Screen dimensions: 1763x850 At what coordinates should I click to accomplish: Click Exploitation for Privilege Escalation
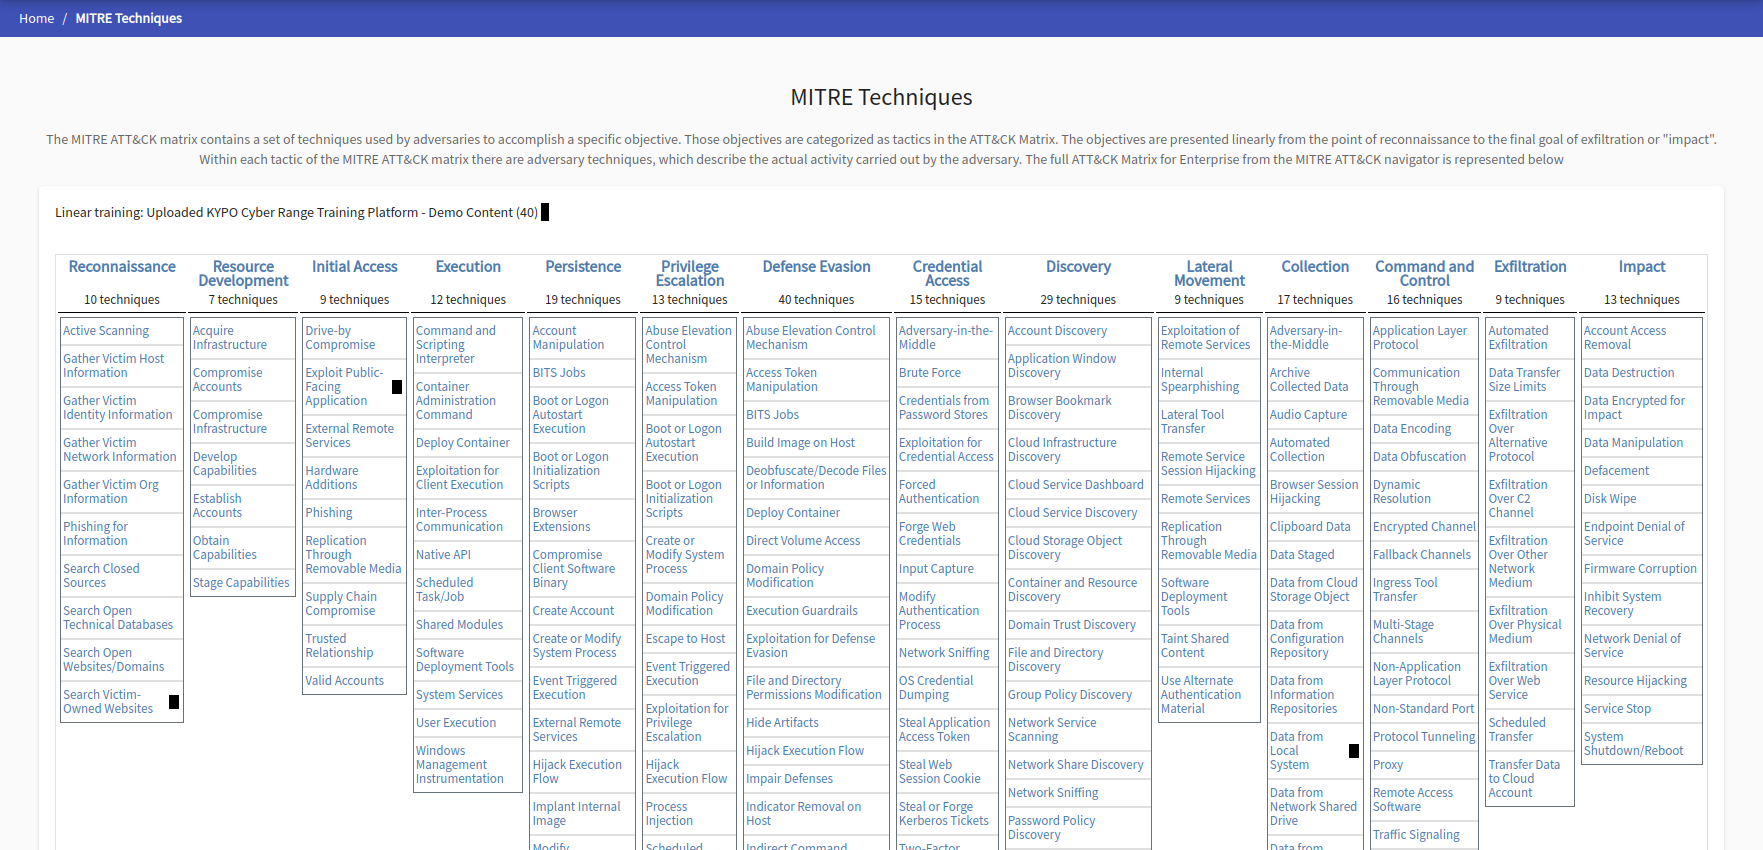(x=687, y=723)
